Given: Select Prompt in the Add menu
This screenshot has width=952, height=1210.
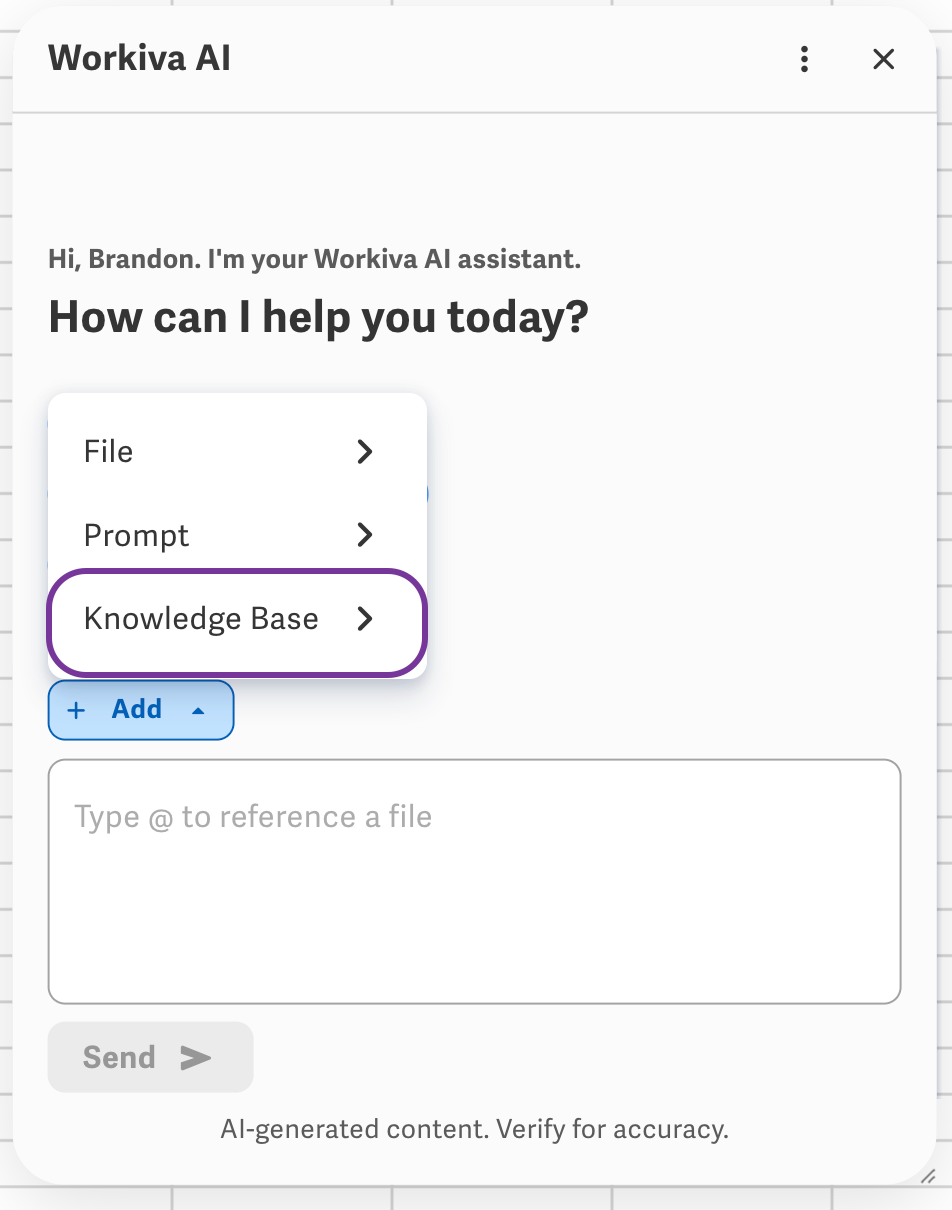Looking at the screenshot, I should (238, 535).
